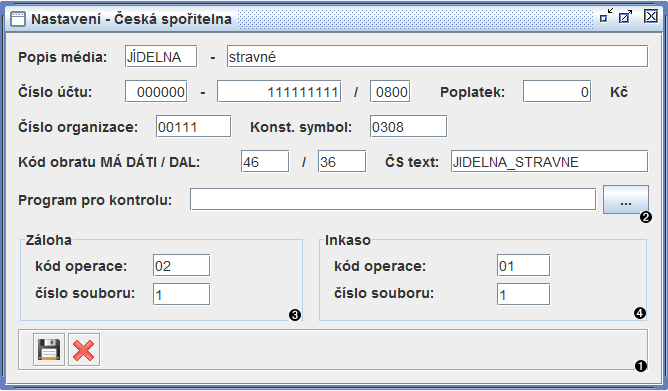
Task: Click the Číslo účtu label
Action: (x=55, y=92)
